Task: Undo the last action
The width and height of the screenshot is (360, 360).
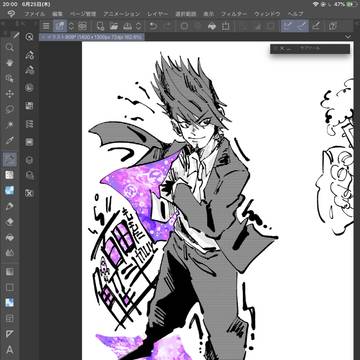Action: (153, 26)
